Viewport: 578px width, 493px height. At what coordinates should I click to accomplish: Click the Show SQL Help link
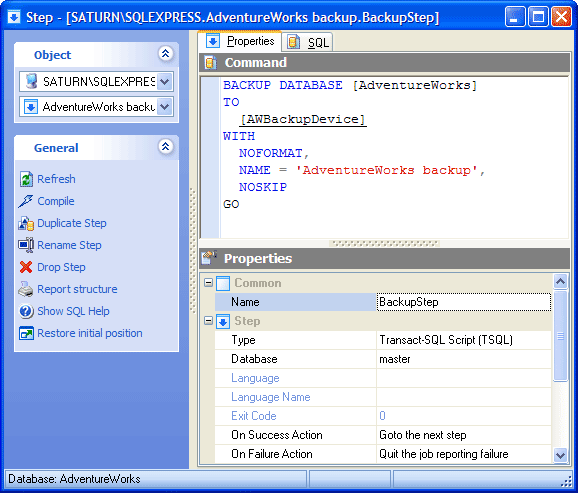73,311
